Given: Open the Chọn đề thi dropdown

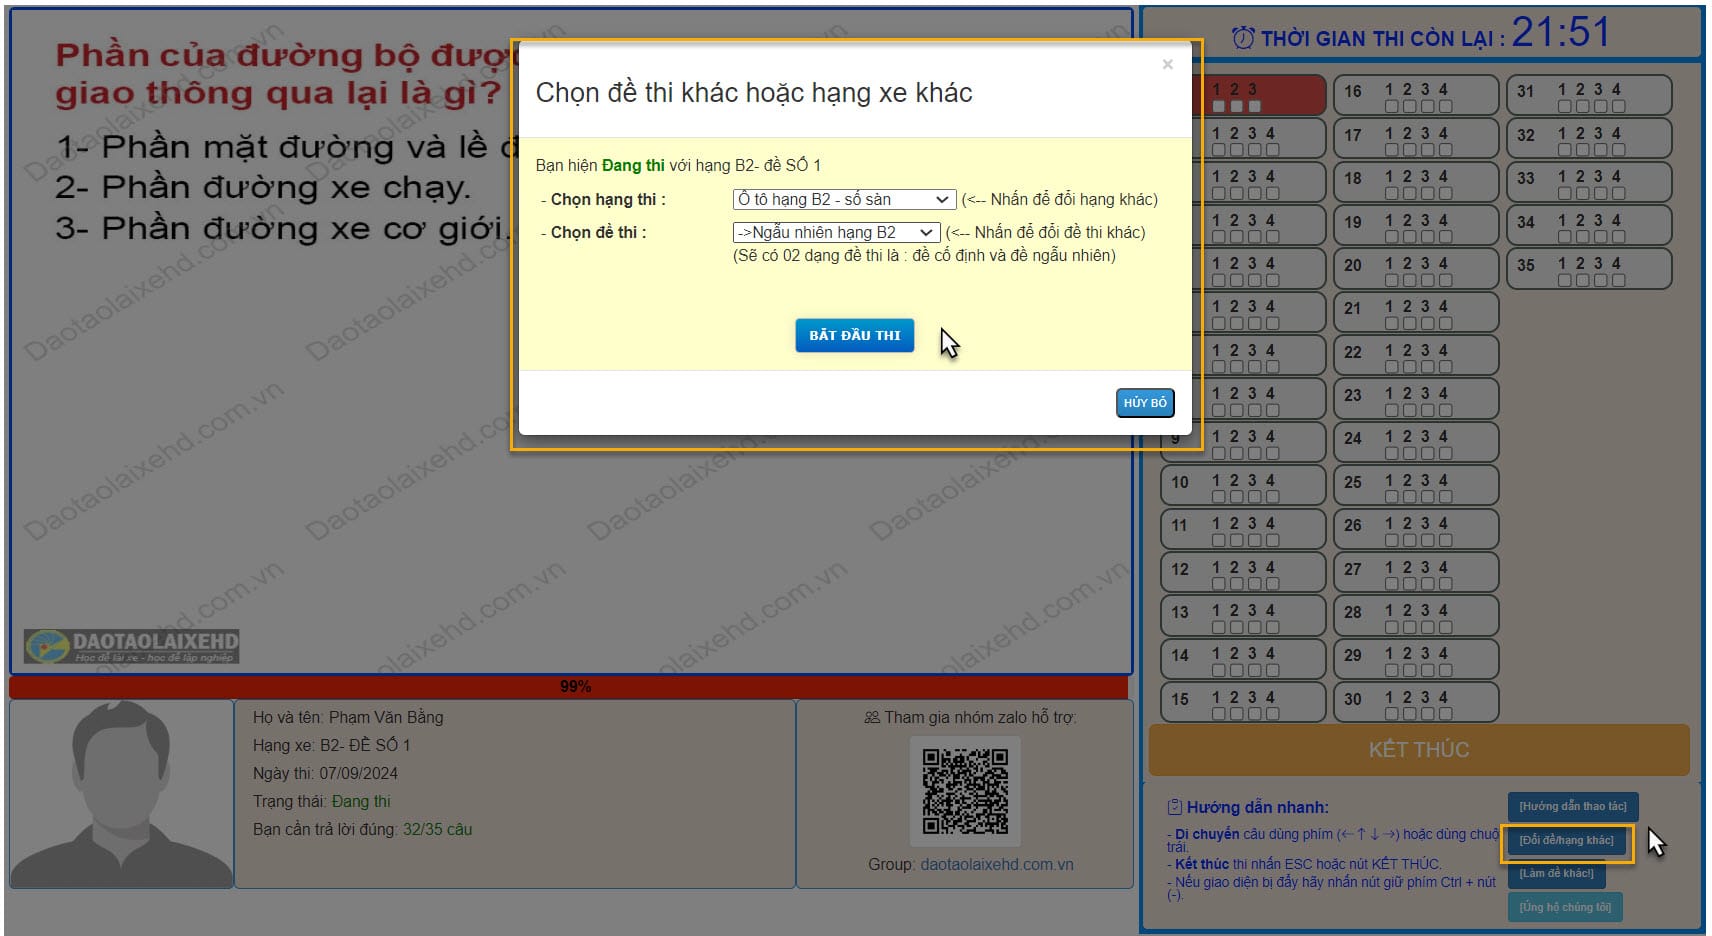Looking at the screenshot, I should pos(836,233).
